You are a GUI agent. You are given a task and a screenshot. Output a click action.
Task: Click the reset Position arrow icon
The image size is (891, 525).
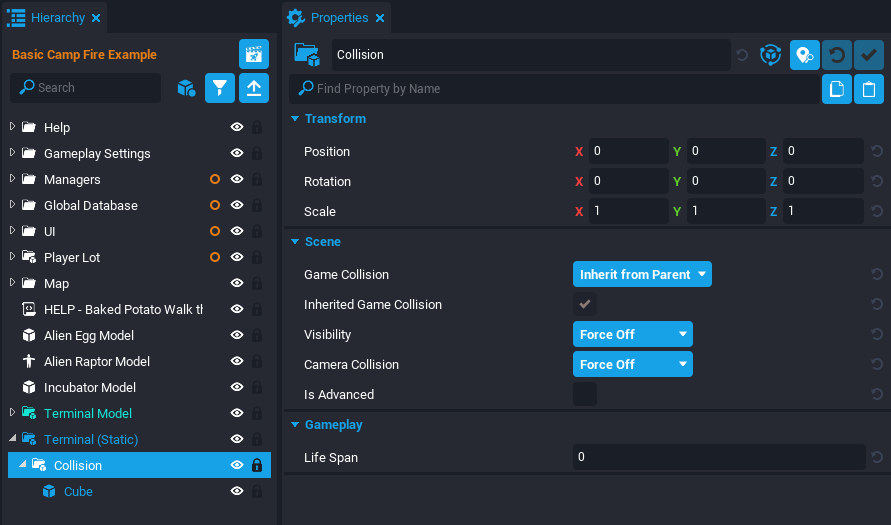pos(877,152)
